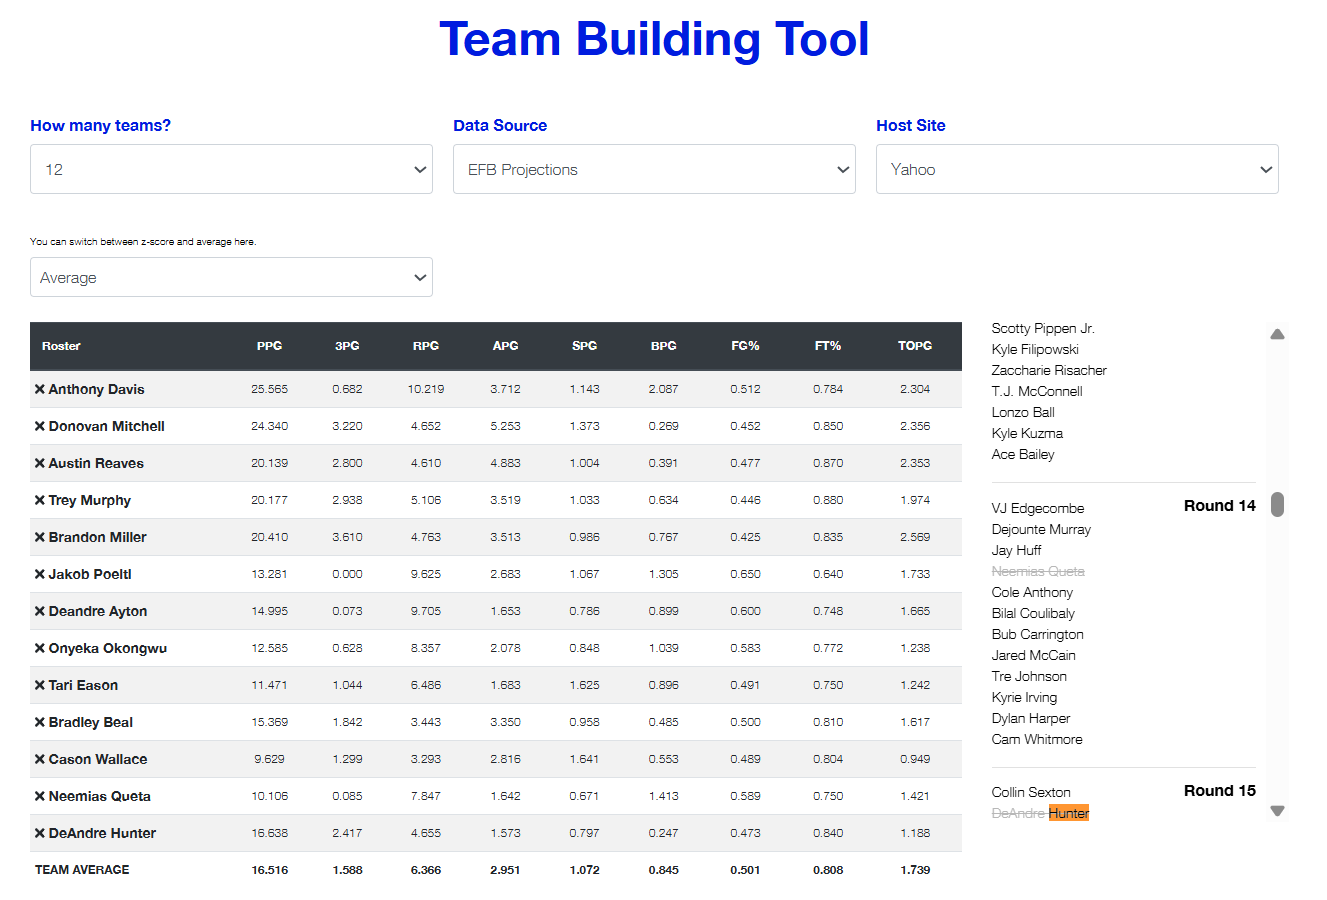Select Kyrie Irving in Round 14 list
This screenshot has height=900, width=1327.
pyautogui.click(x=1024, y=697)
